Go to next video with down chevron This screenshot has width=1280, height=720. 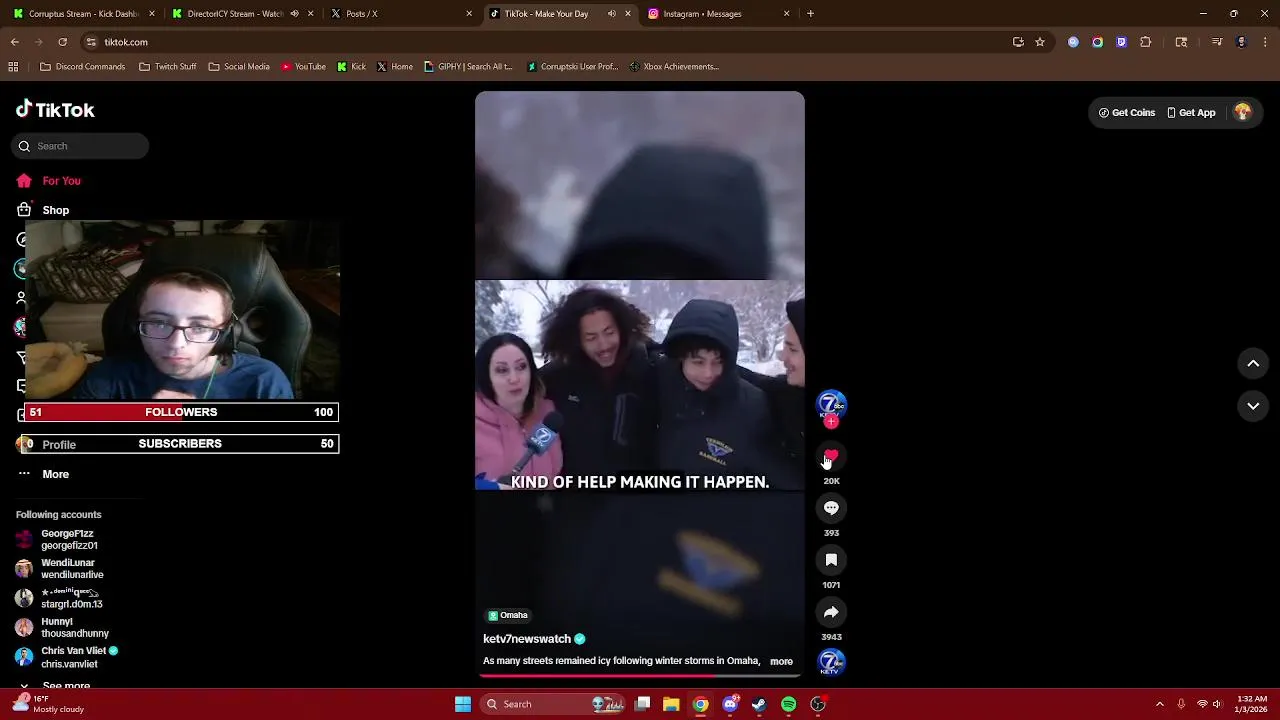[x=1253, y=406]
